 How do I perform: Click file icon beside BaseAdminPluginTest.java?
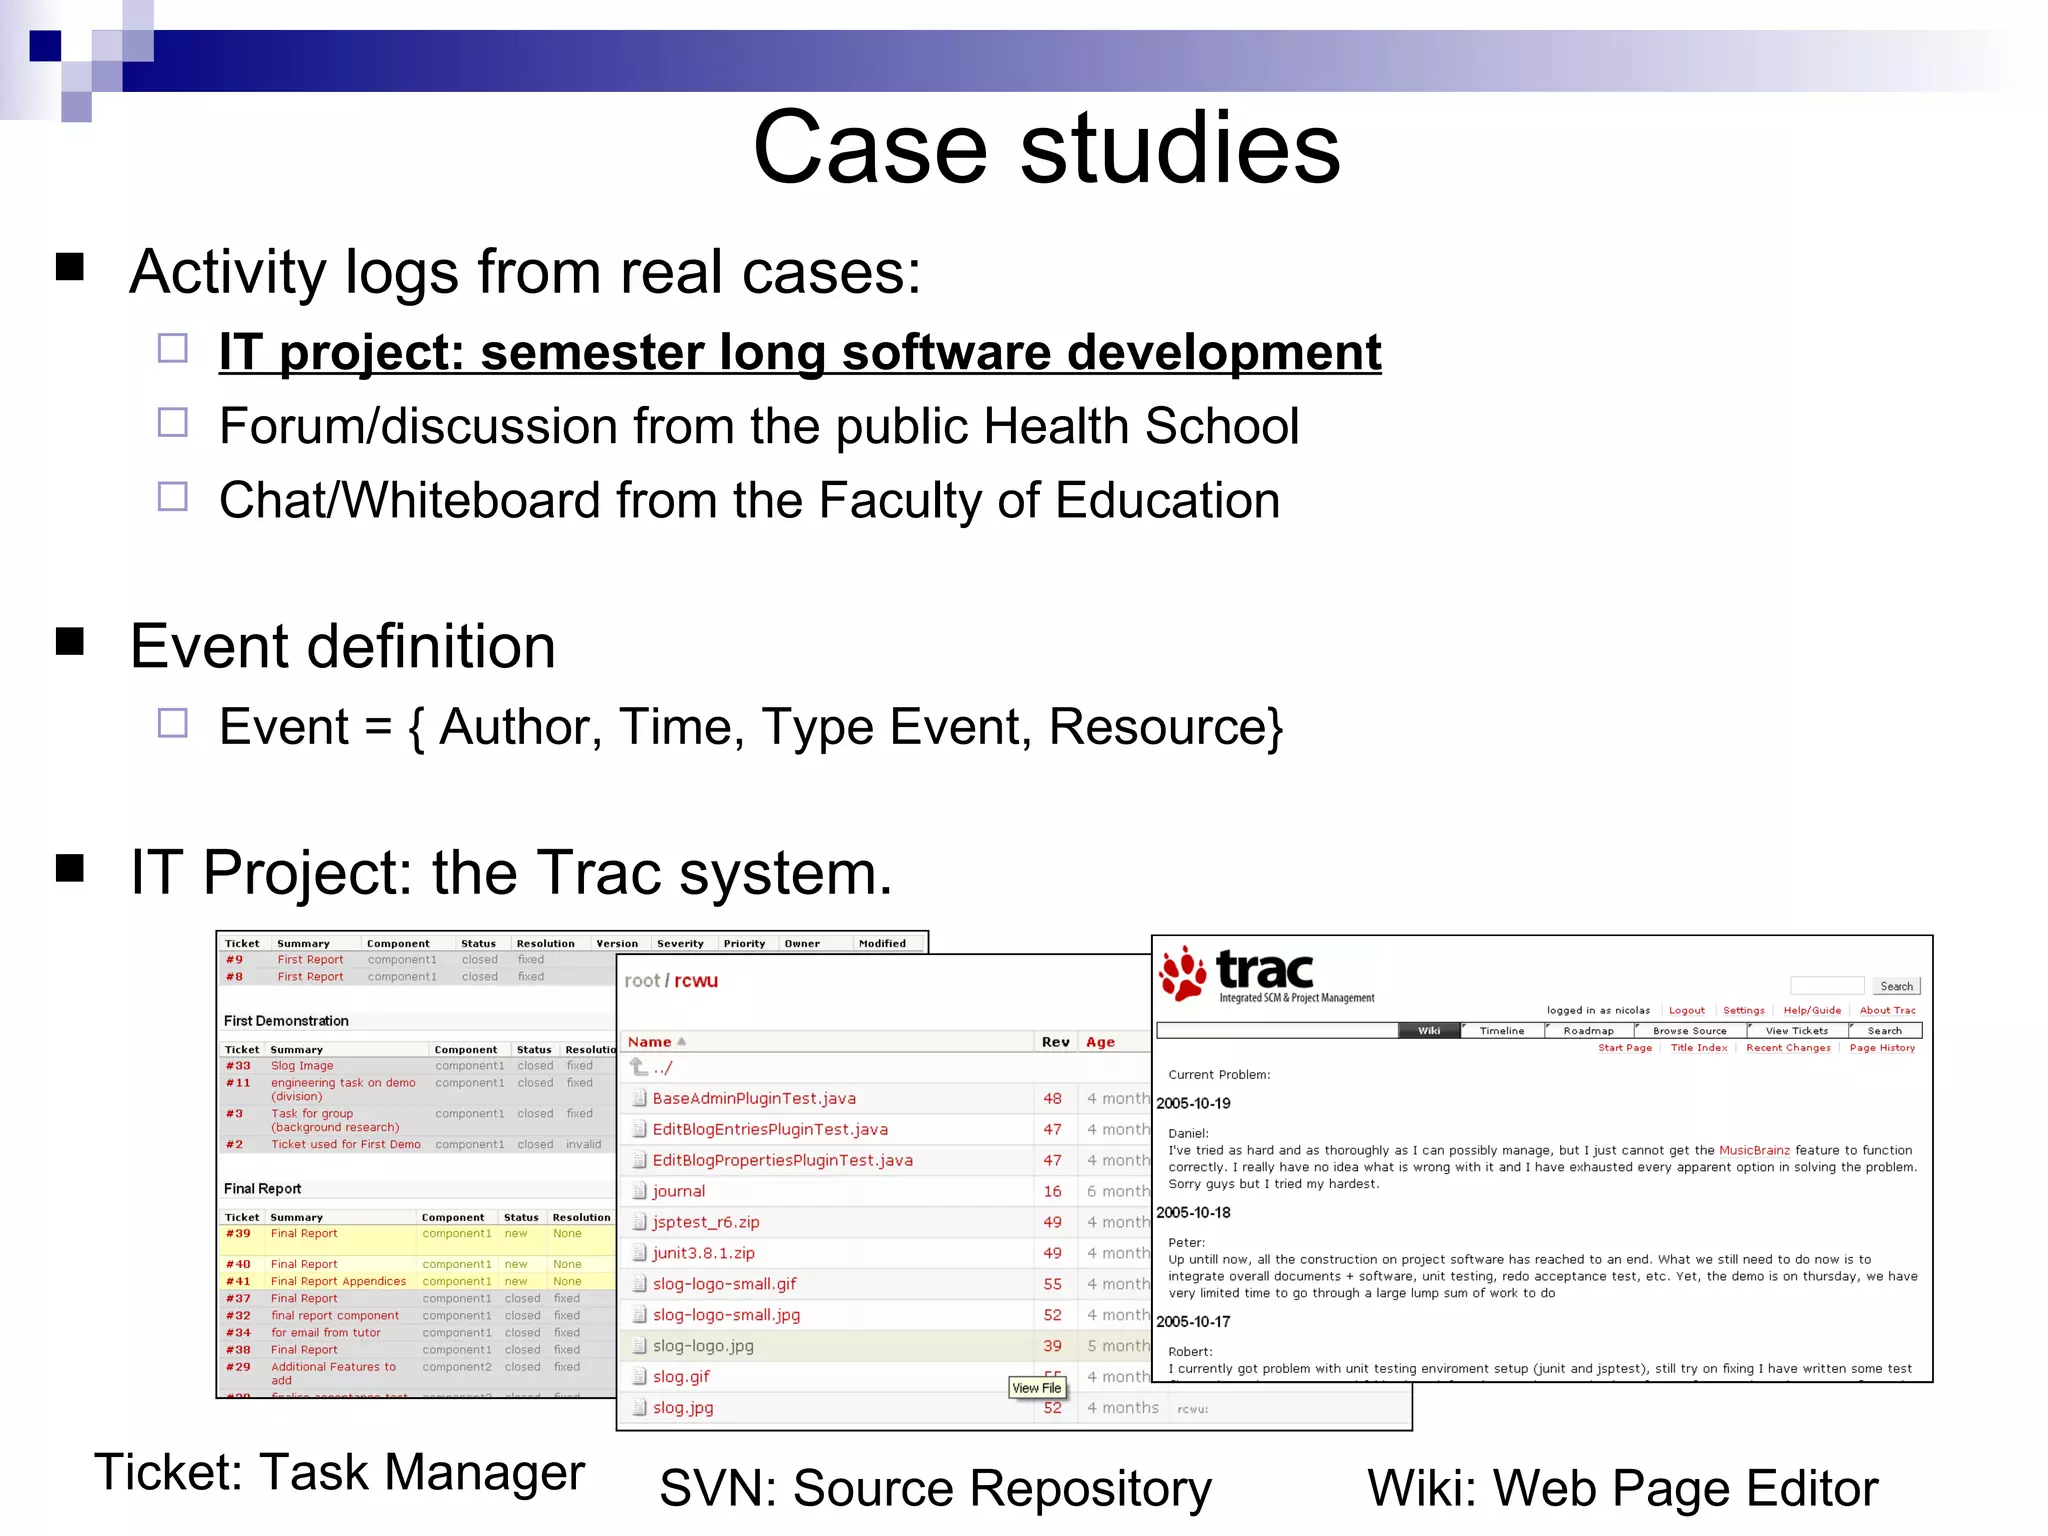639,1098
